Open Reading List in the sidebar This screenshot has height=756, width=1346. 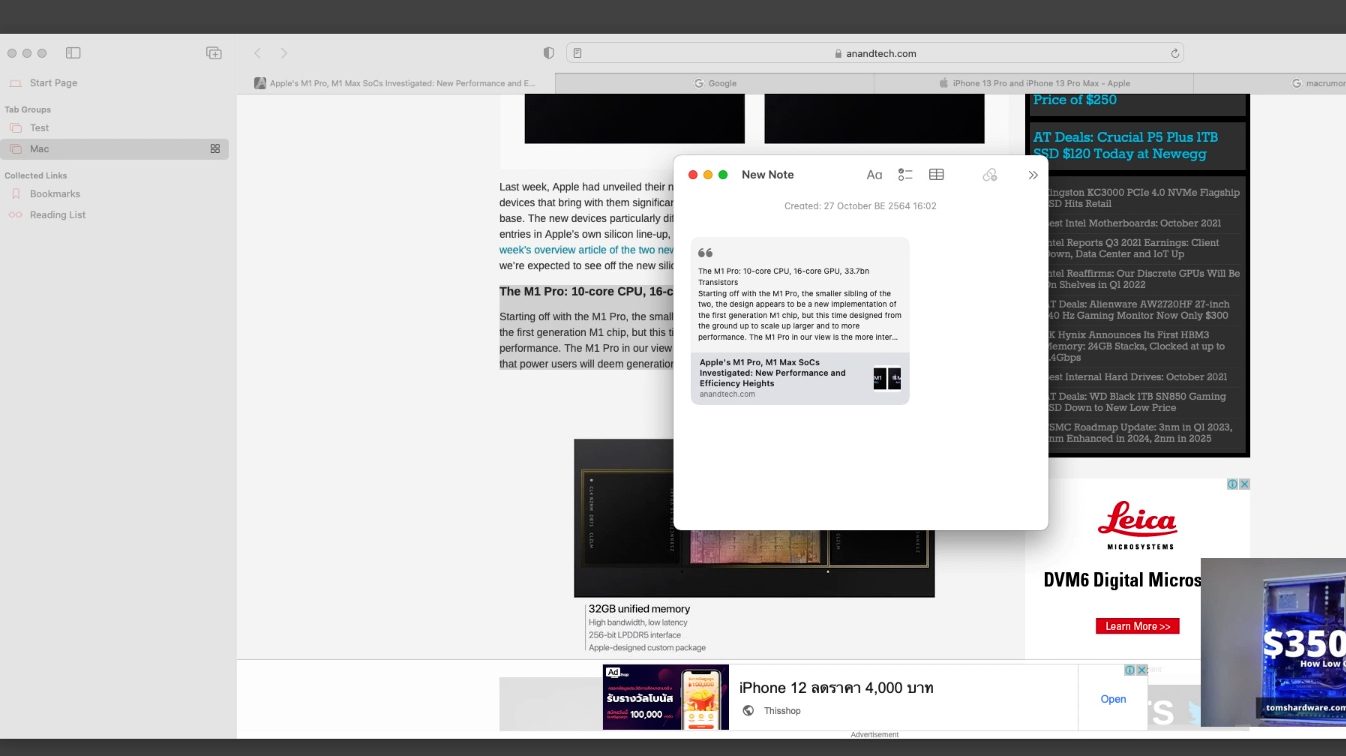pos(57,215)
